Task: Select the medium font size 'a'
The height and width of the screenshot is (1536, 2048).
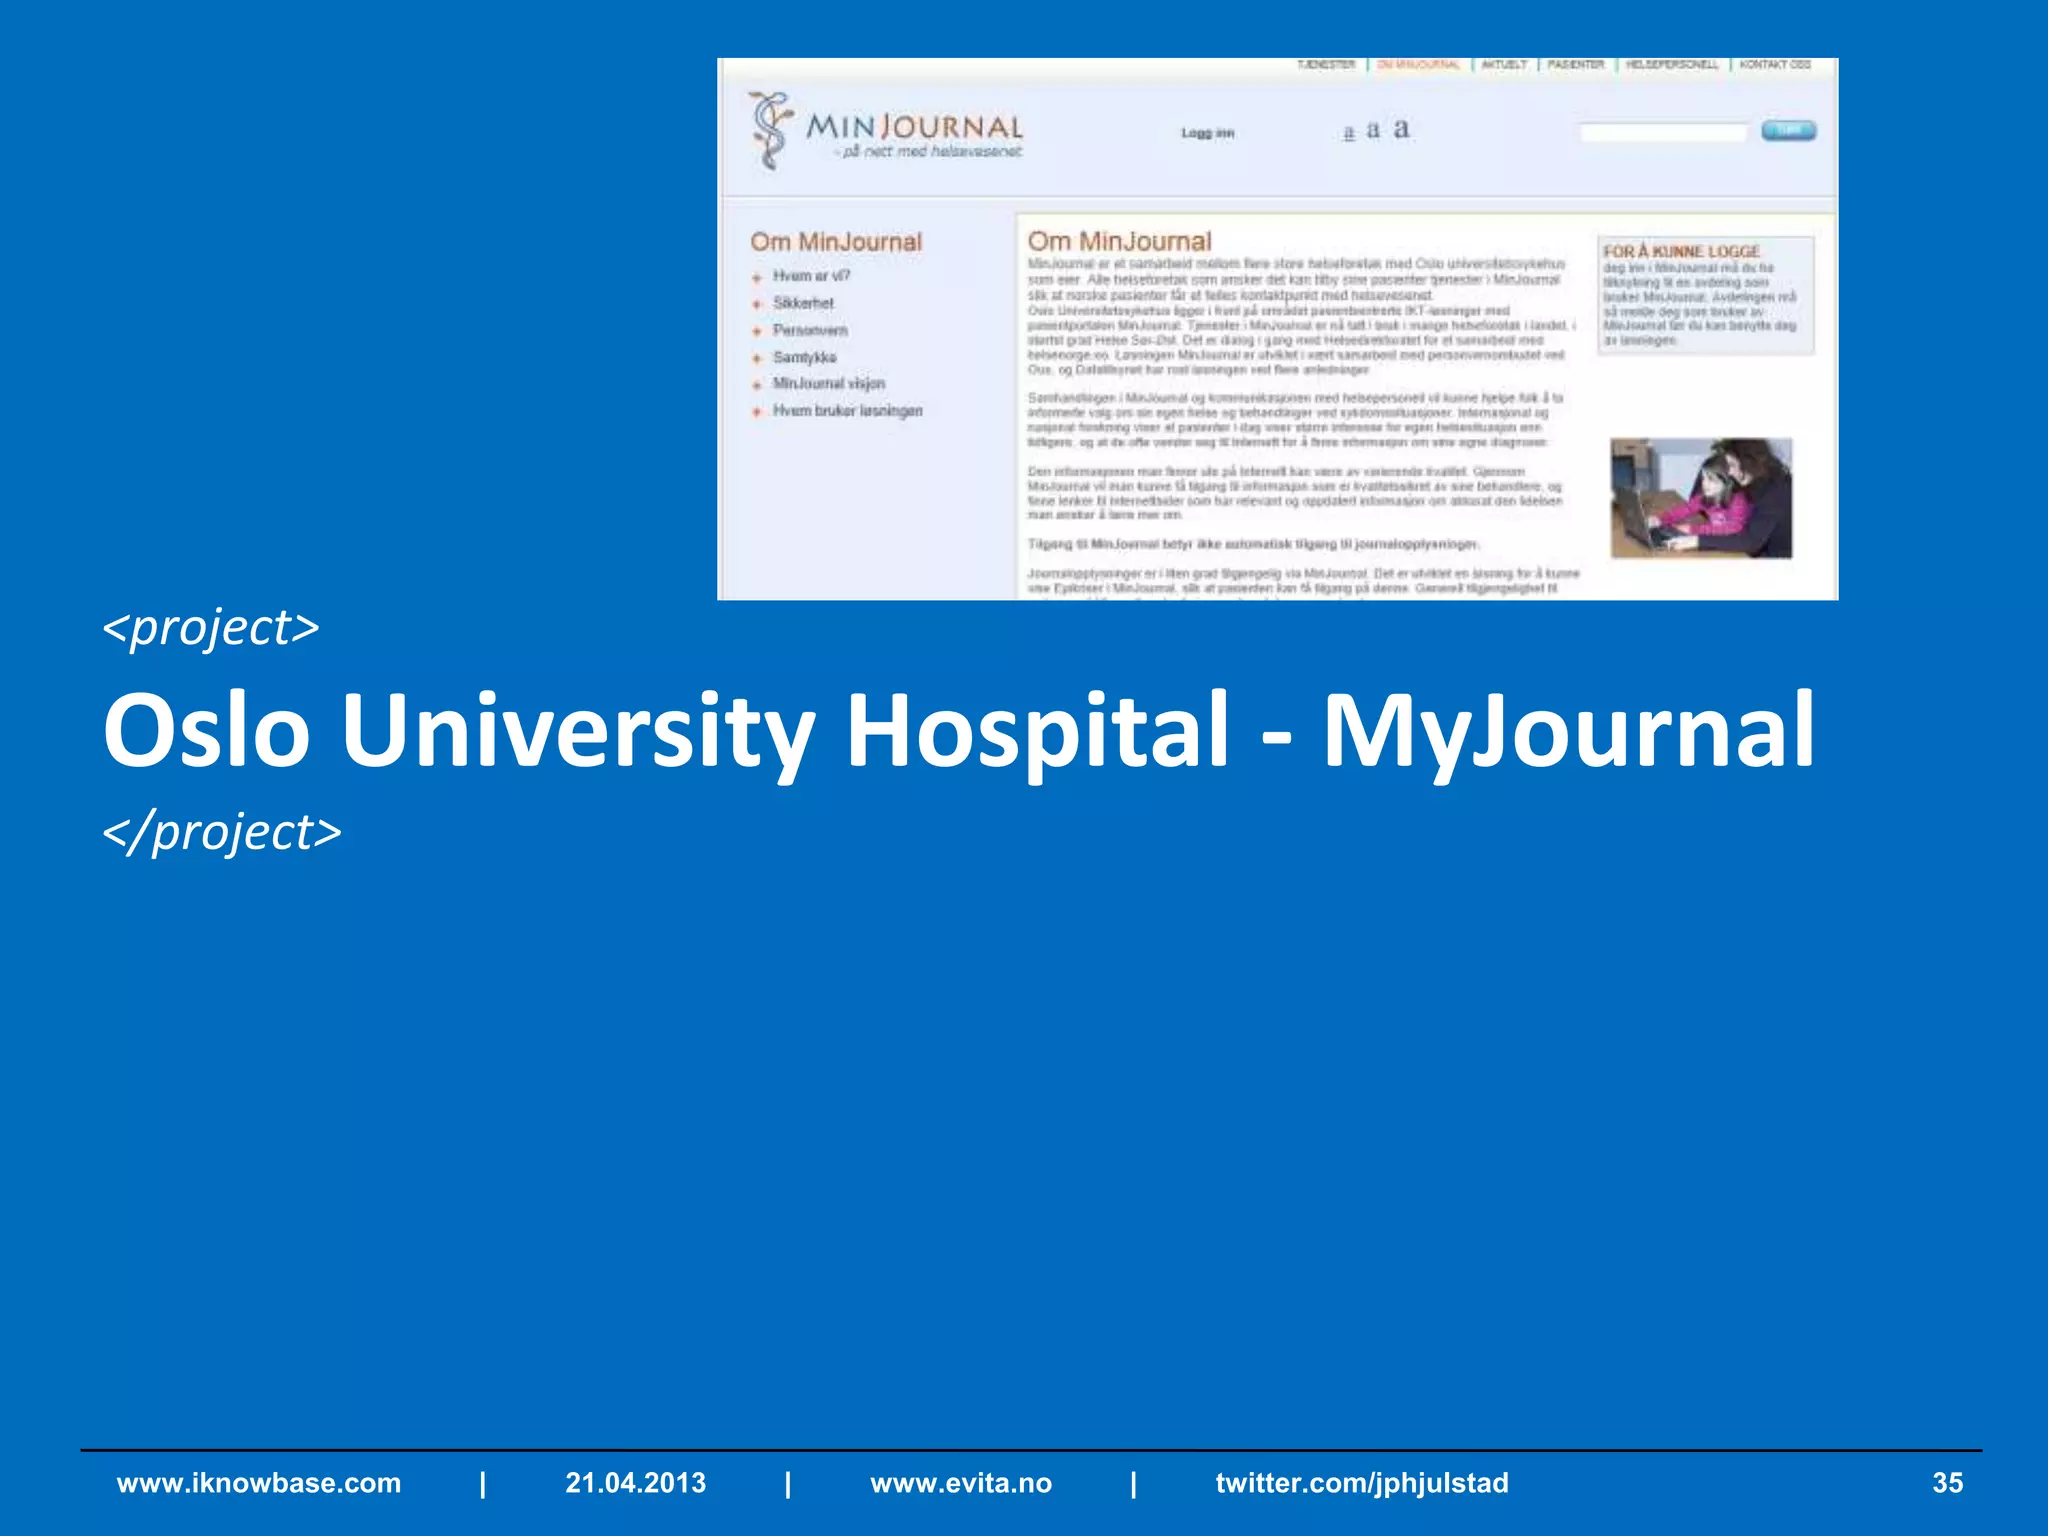Action: (1373, 130)
